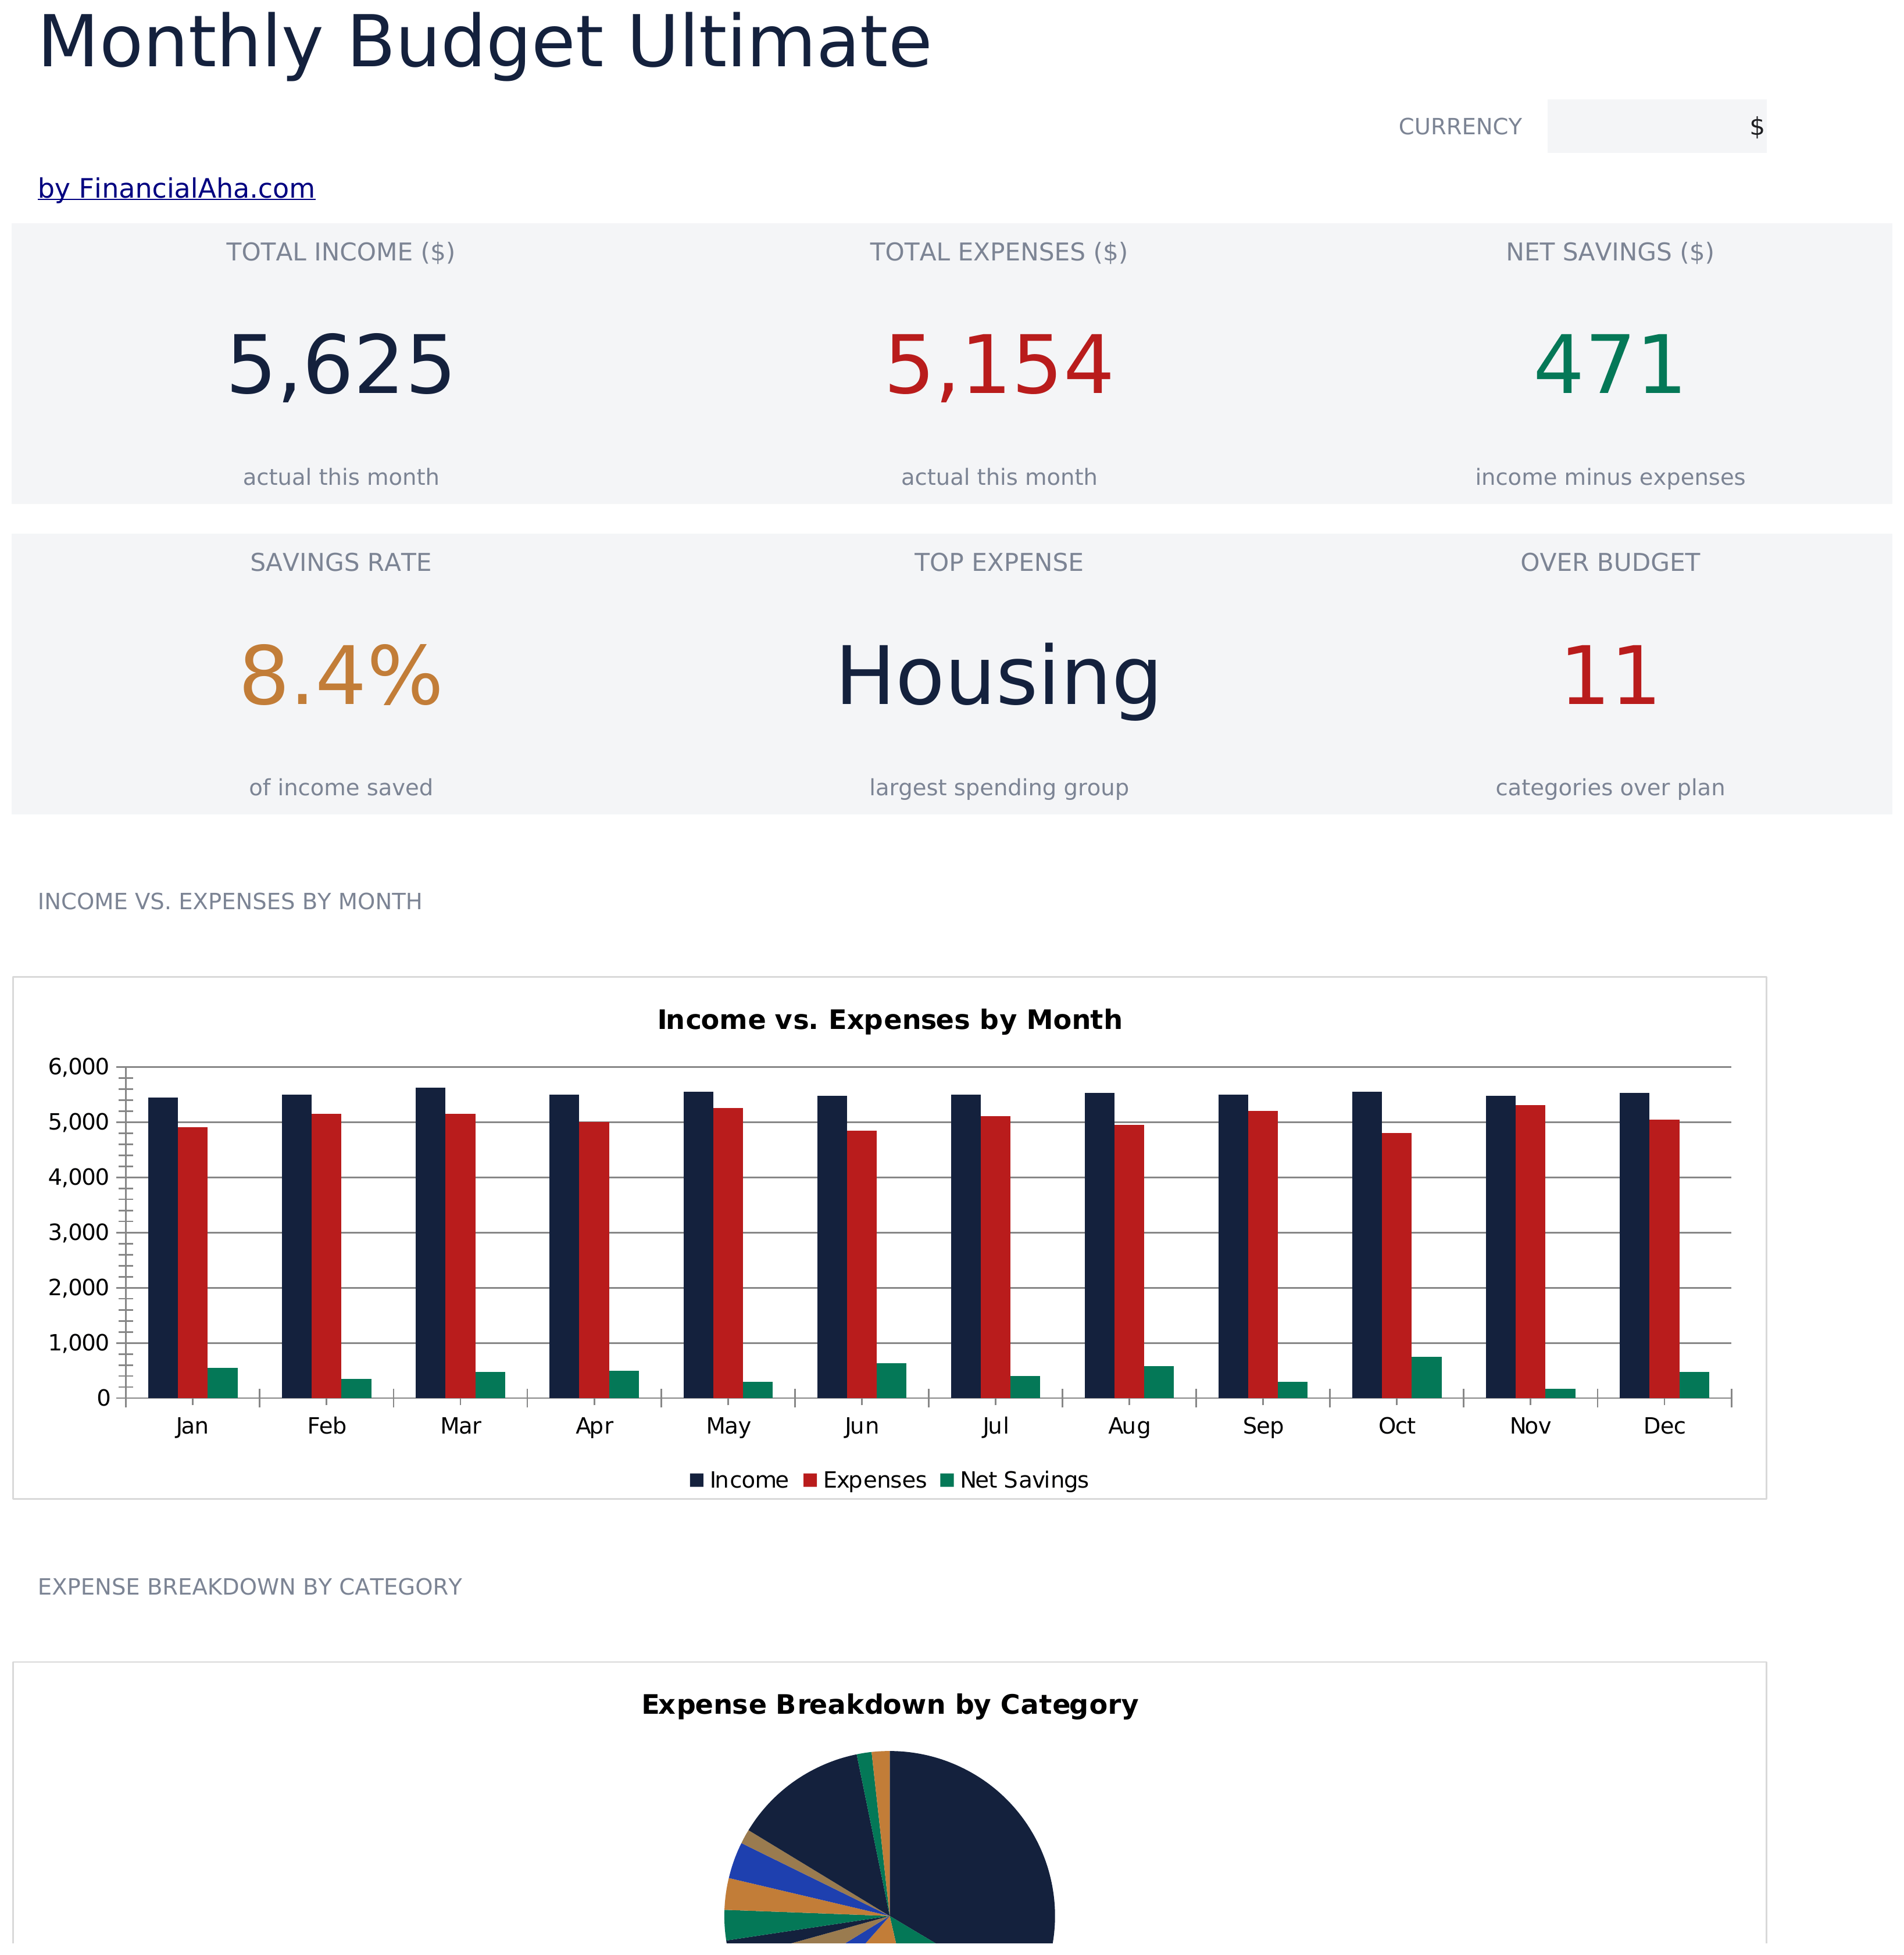The image size is (1904, 1955).
Task: Click the May axis label
Action: click(x=727, y=1426)
